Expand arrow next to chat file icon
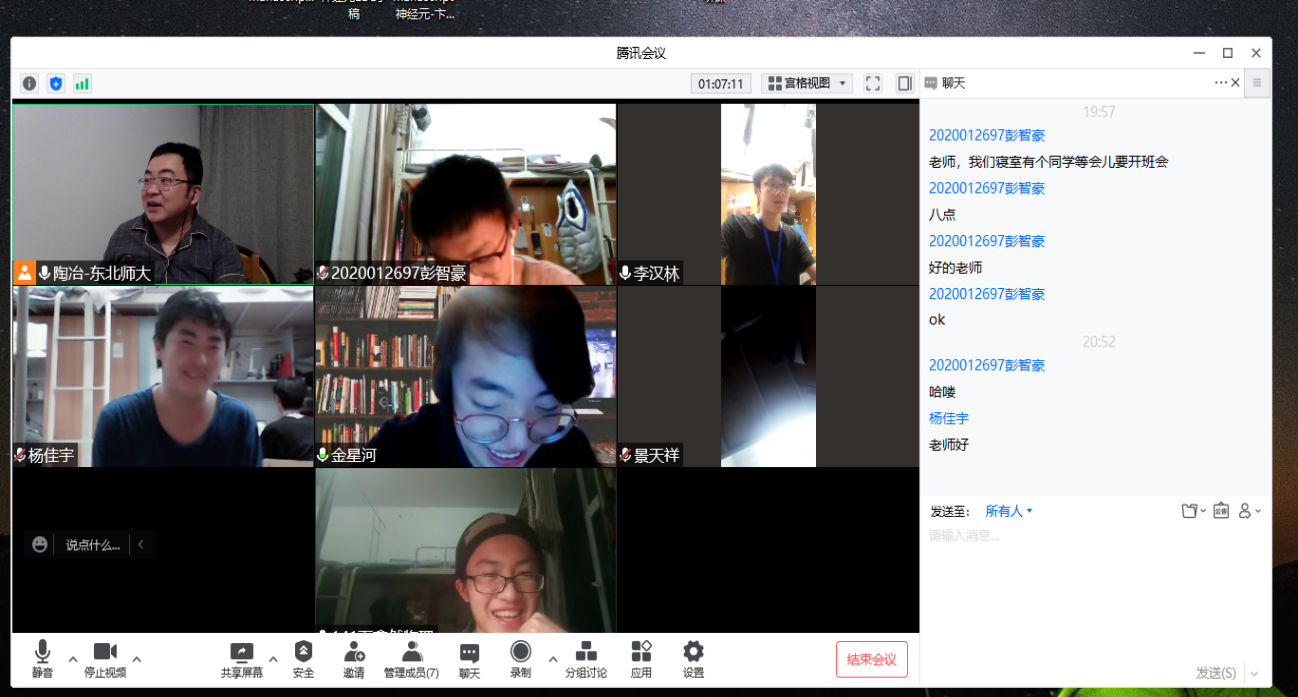 coord(1203,511)
